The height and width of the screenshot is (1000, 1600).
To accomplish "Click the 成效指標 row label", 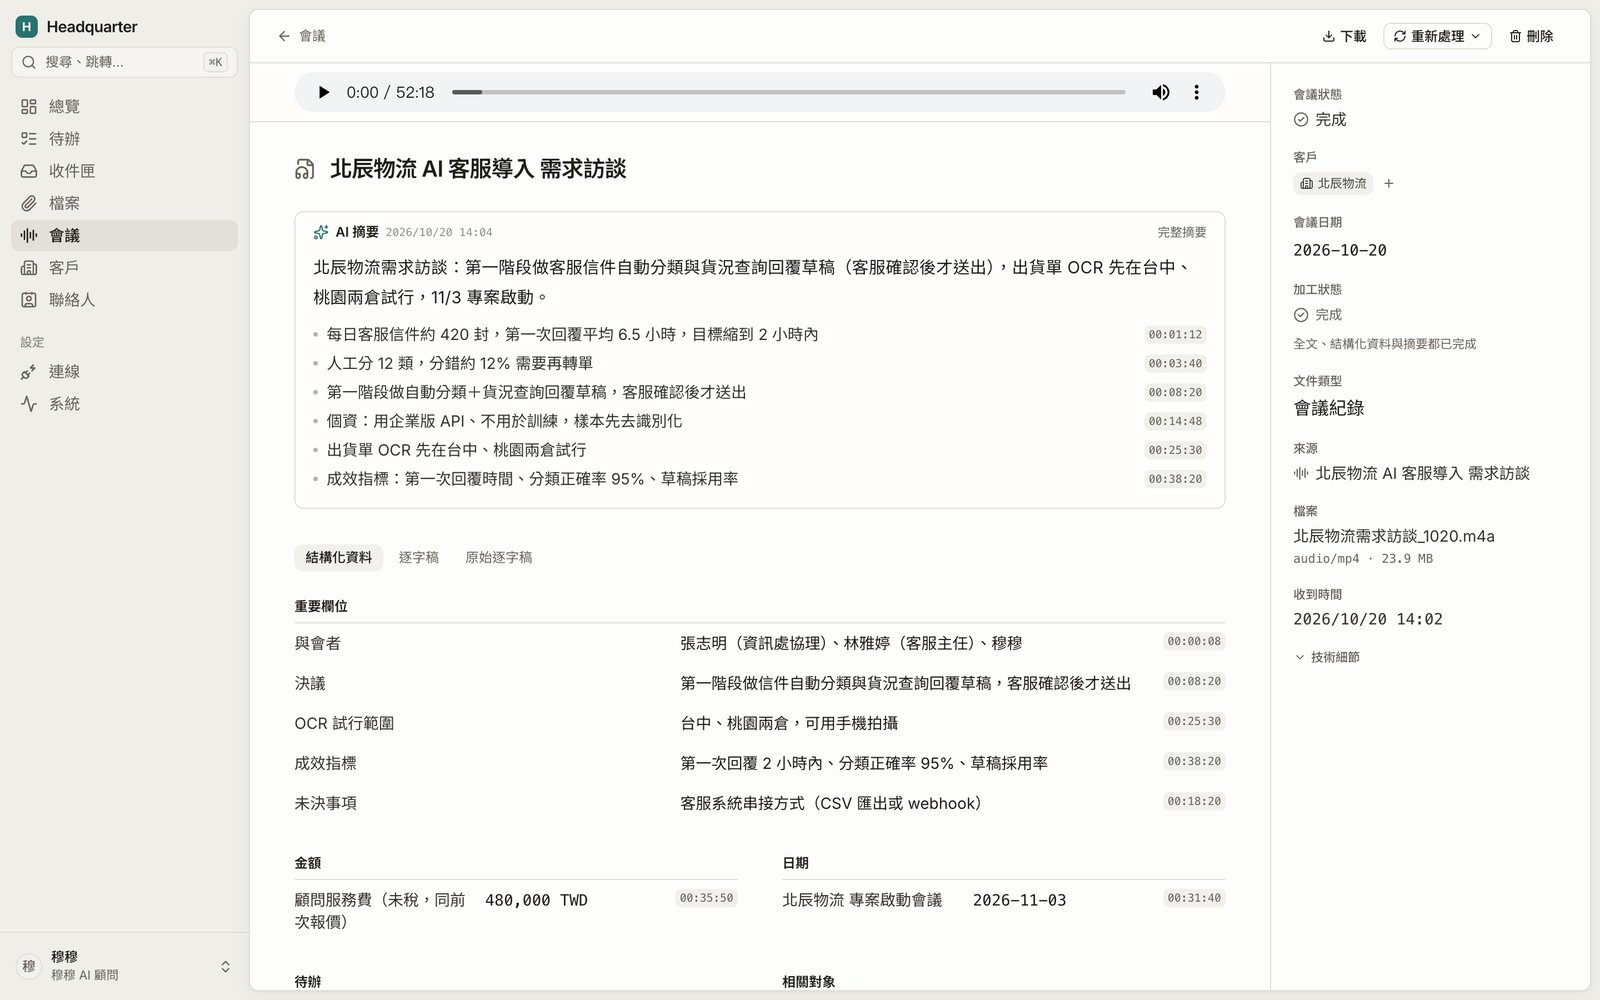I will coord(325,763).
